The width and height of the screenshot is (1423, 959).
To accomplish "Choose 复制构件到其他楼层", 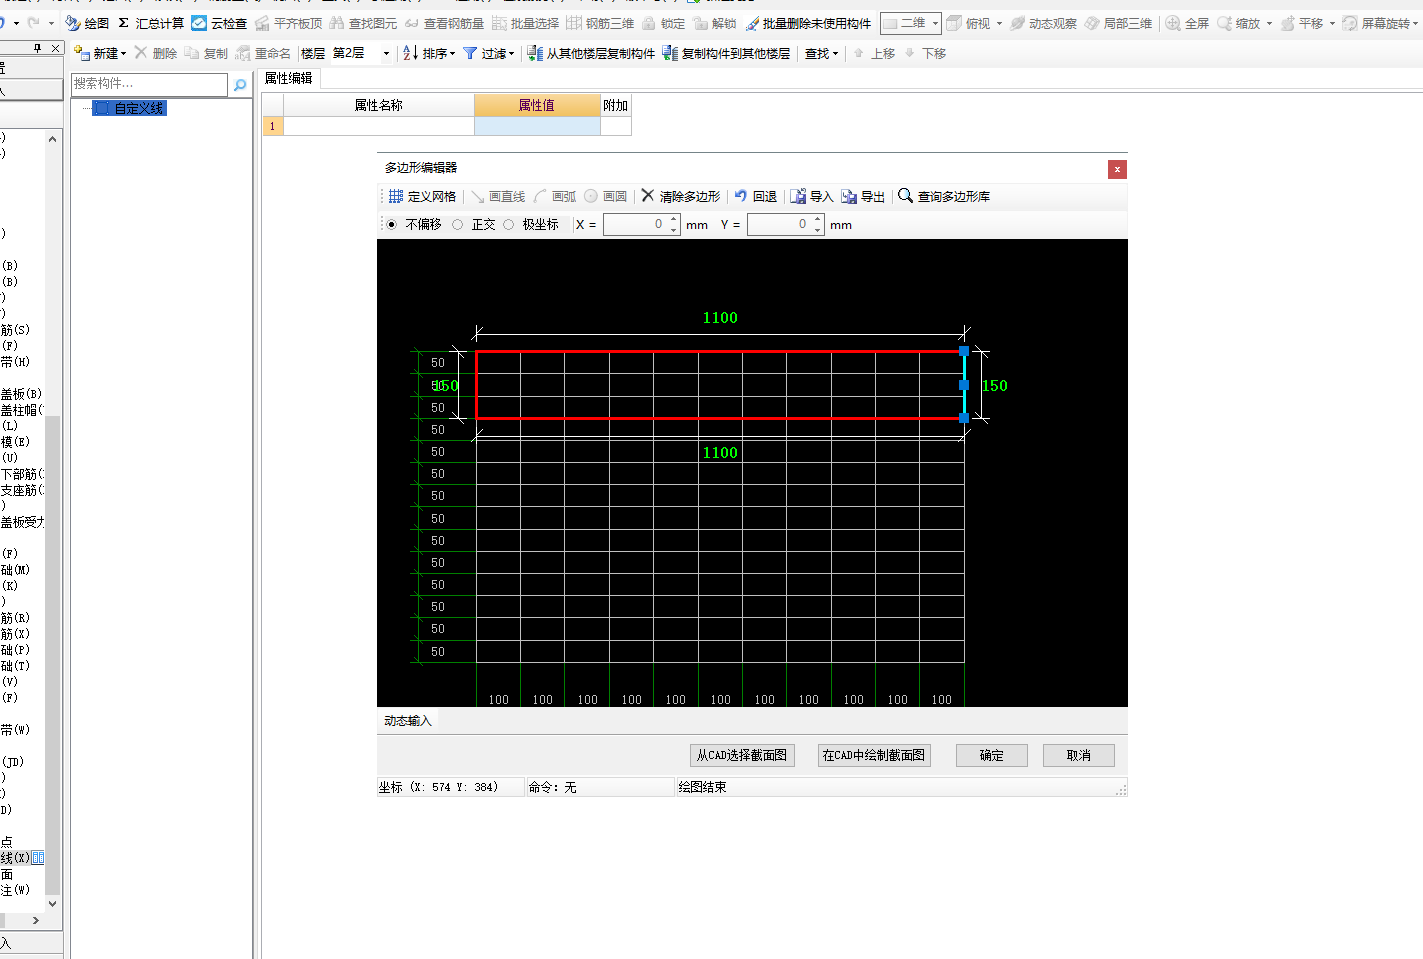I will point(726,53).
